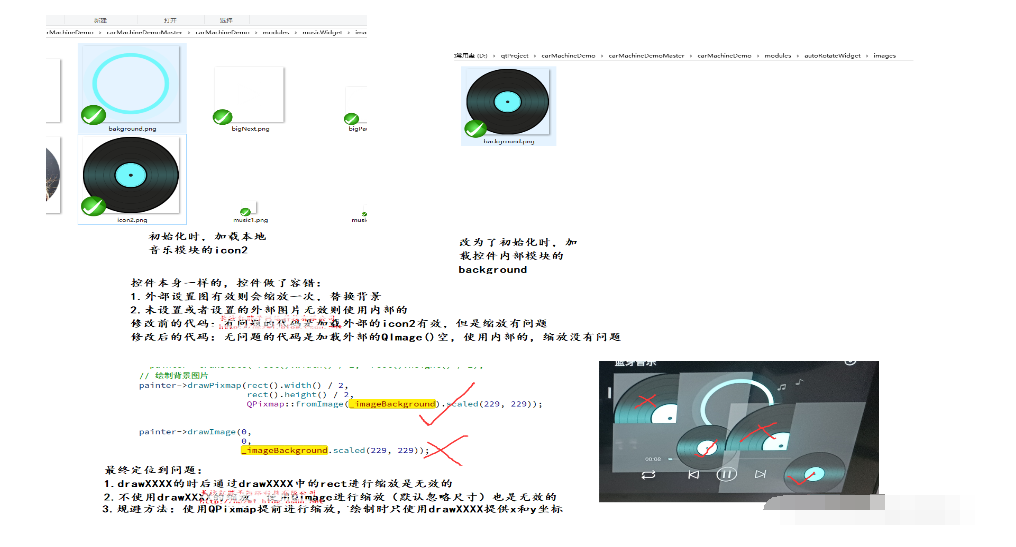This screenshot has height=547, width=1016.
Task: Click the bold word background under right explorer
Action: coord(492,270)
